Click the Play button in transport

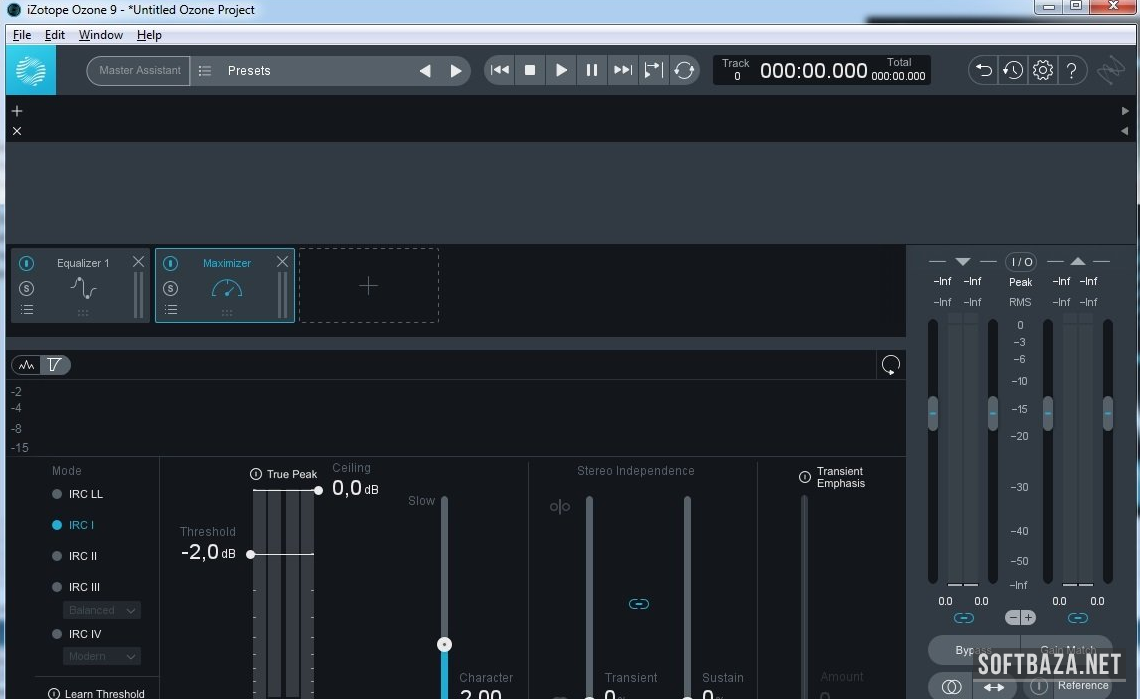tap(561, 70)
